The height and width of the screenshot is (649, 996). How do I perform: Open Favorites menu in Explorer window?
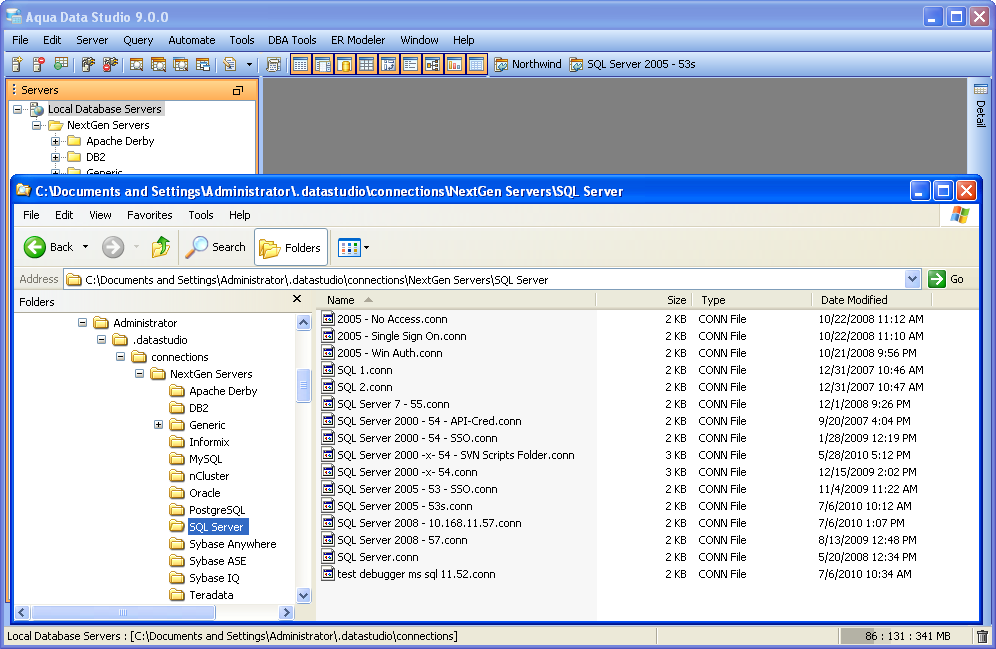click(149, 215)
